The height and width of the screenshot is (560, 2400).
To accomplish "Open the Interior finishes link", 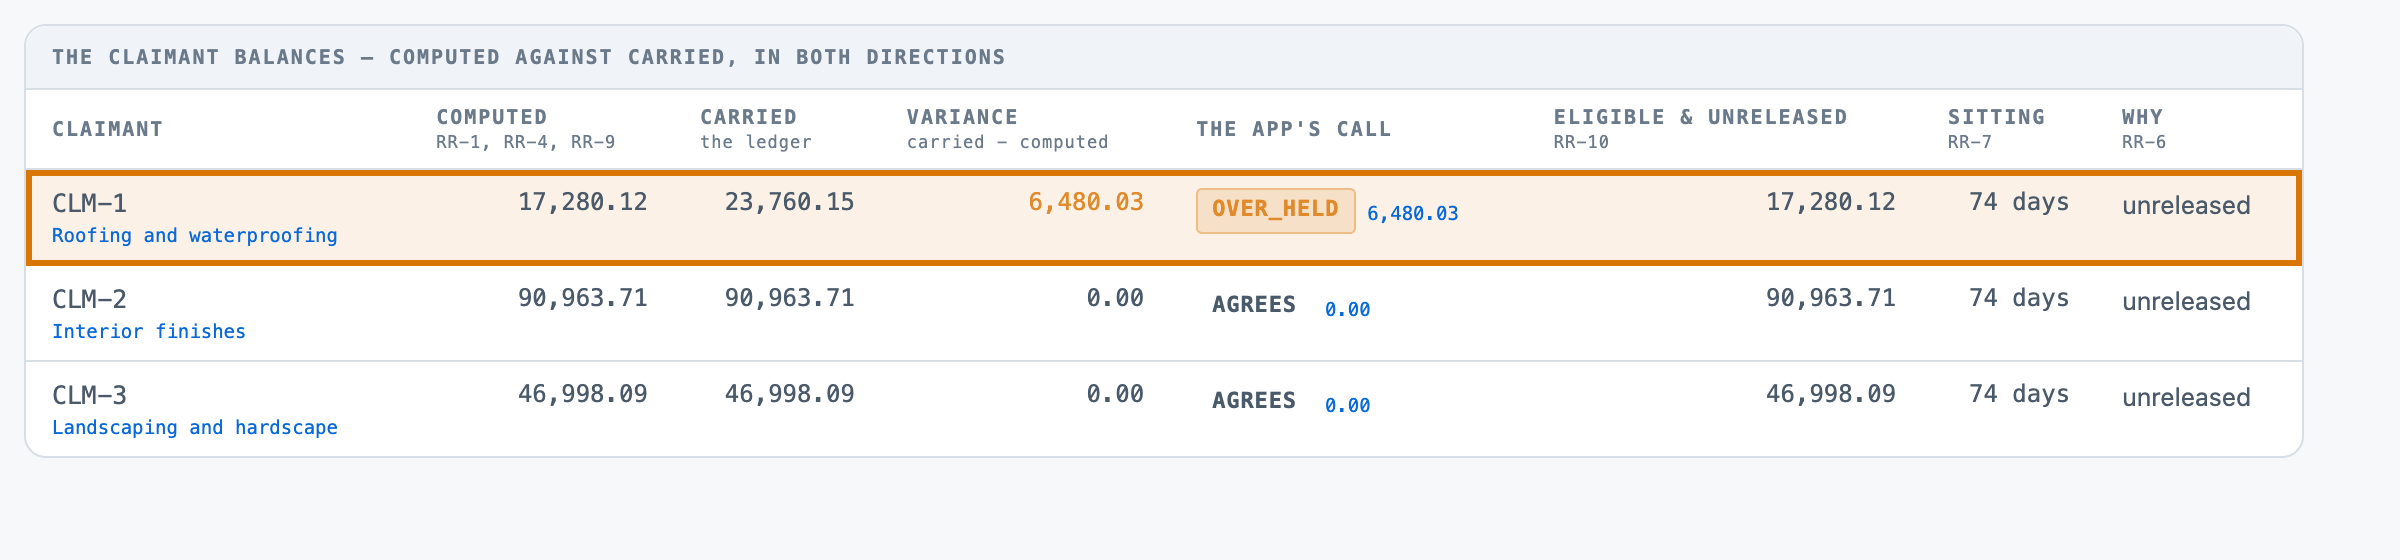I will (149, 331).
